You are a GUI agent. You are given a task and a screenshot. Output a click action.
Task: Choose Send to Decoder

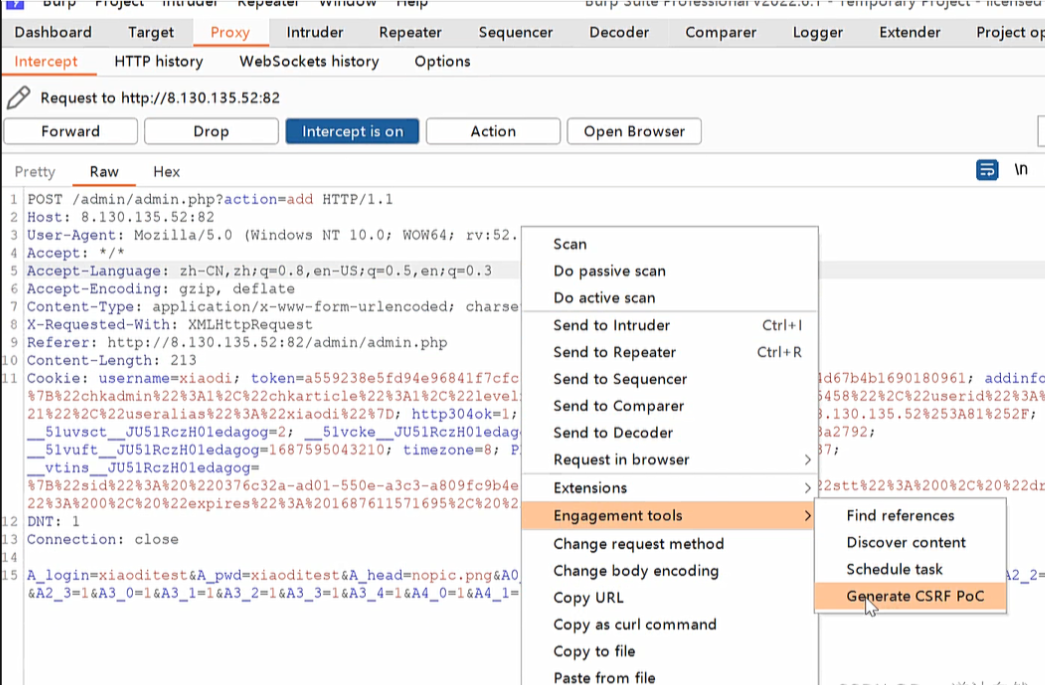pyautogui.click(x=670, y=432)
